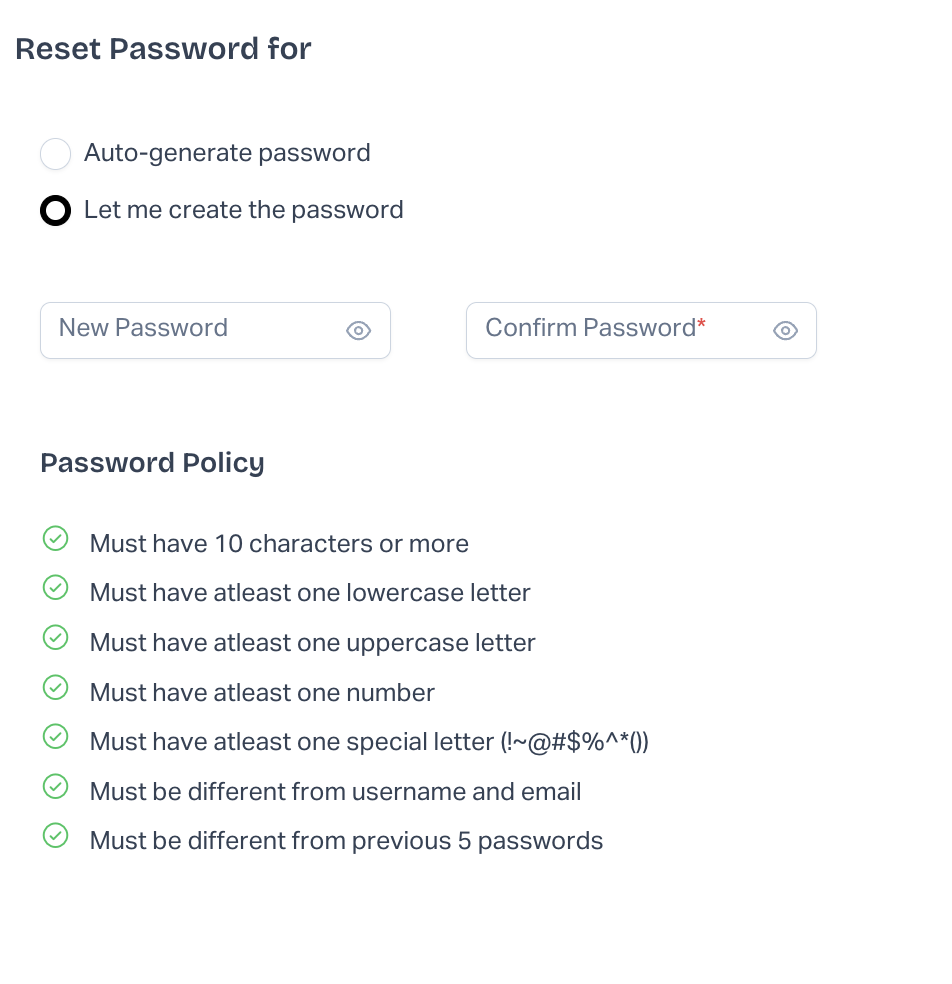The image size is (952, 984).
Task: Select the 'Let me create the password' radio button
Action: tap(55, 211)
